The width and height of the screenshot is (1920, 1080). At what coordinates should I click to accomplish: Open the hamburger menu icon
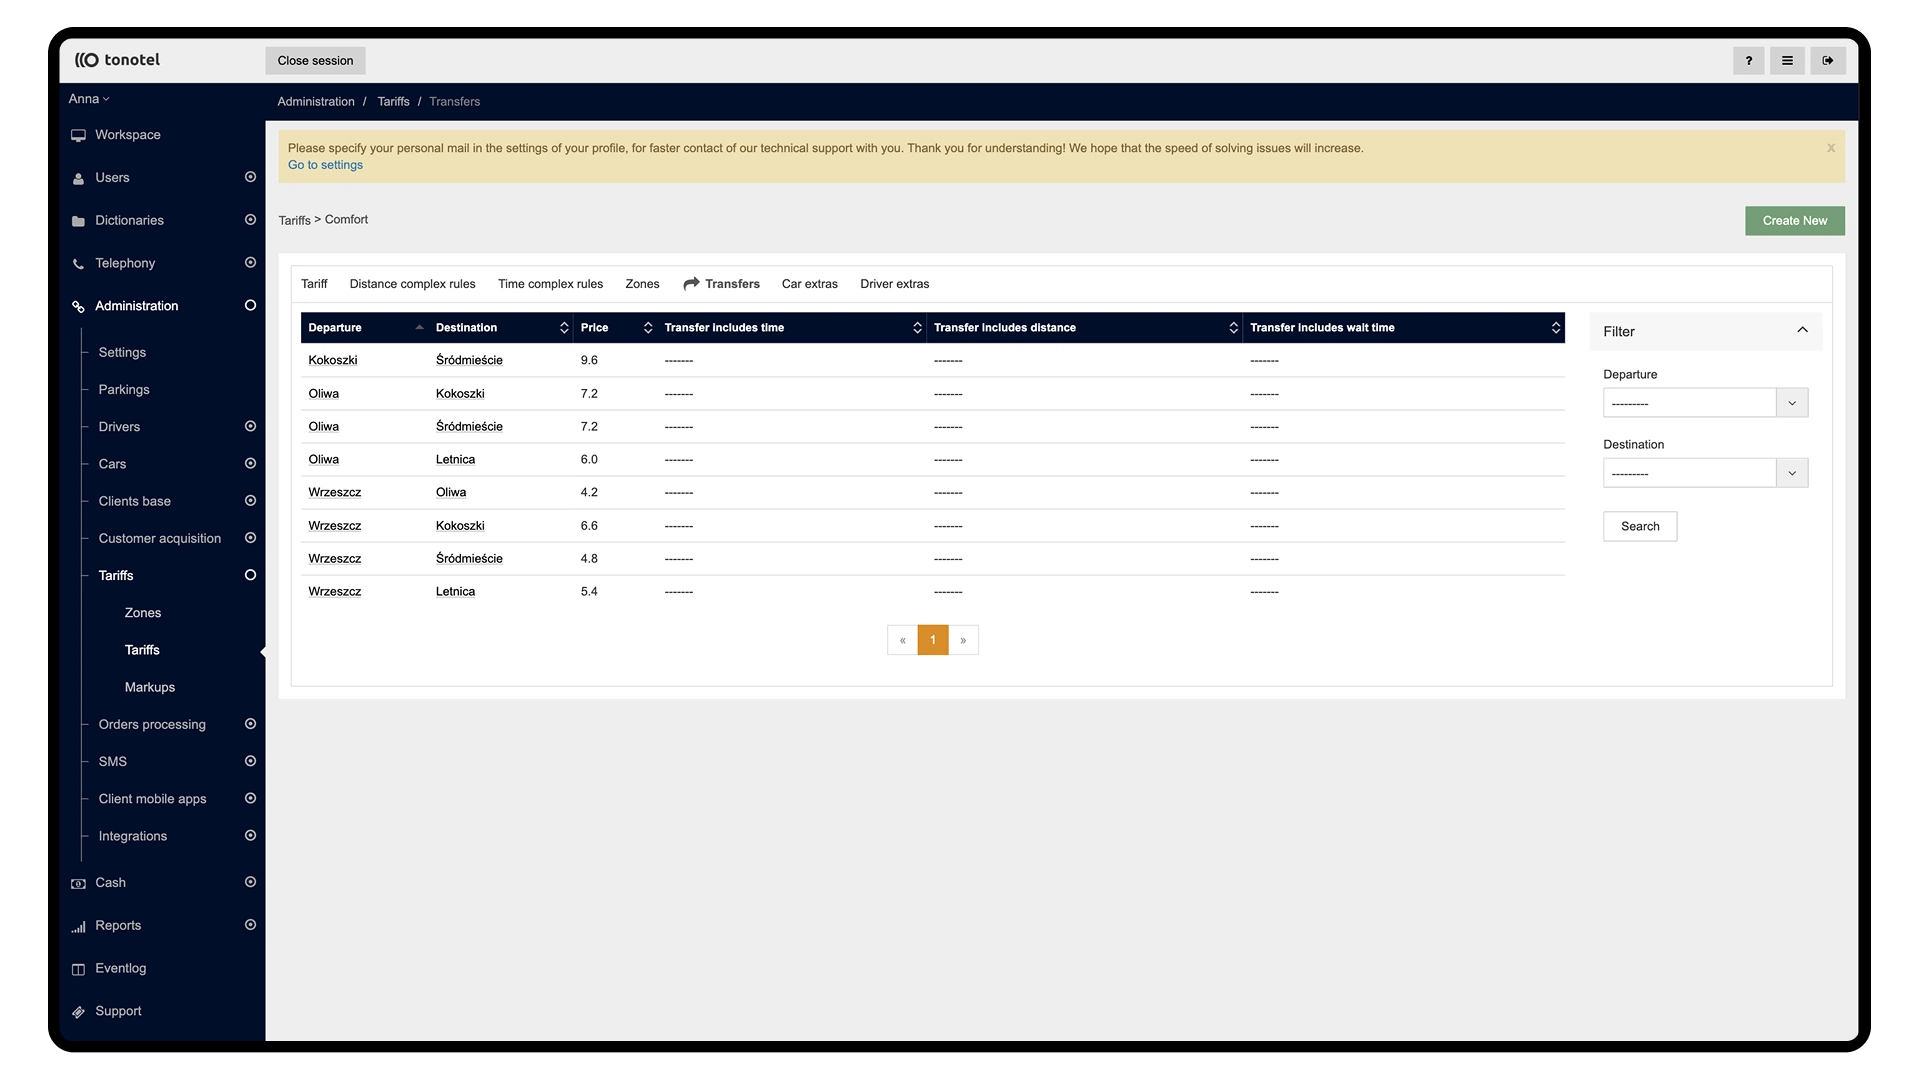1787,61
